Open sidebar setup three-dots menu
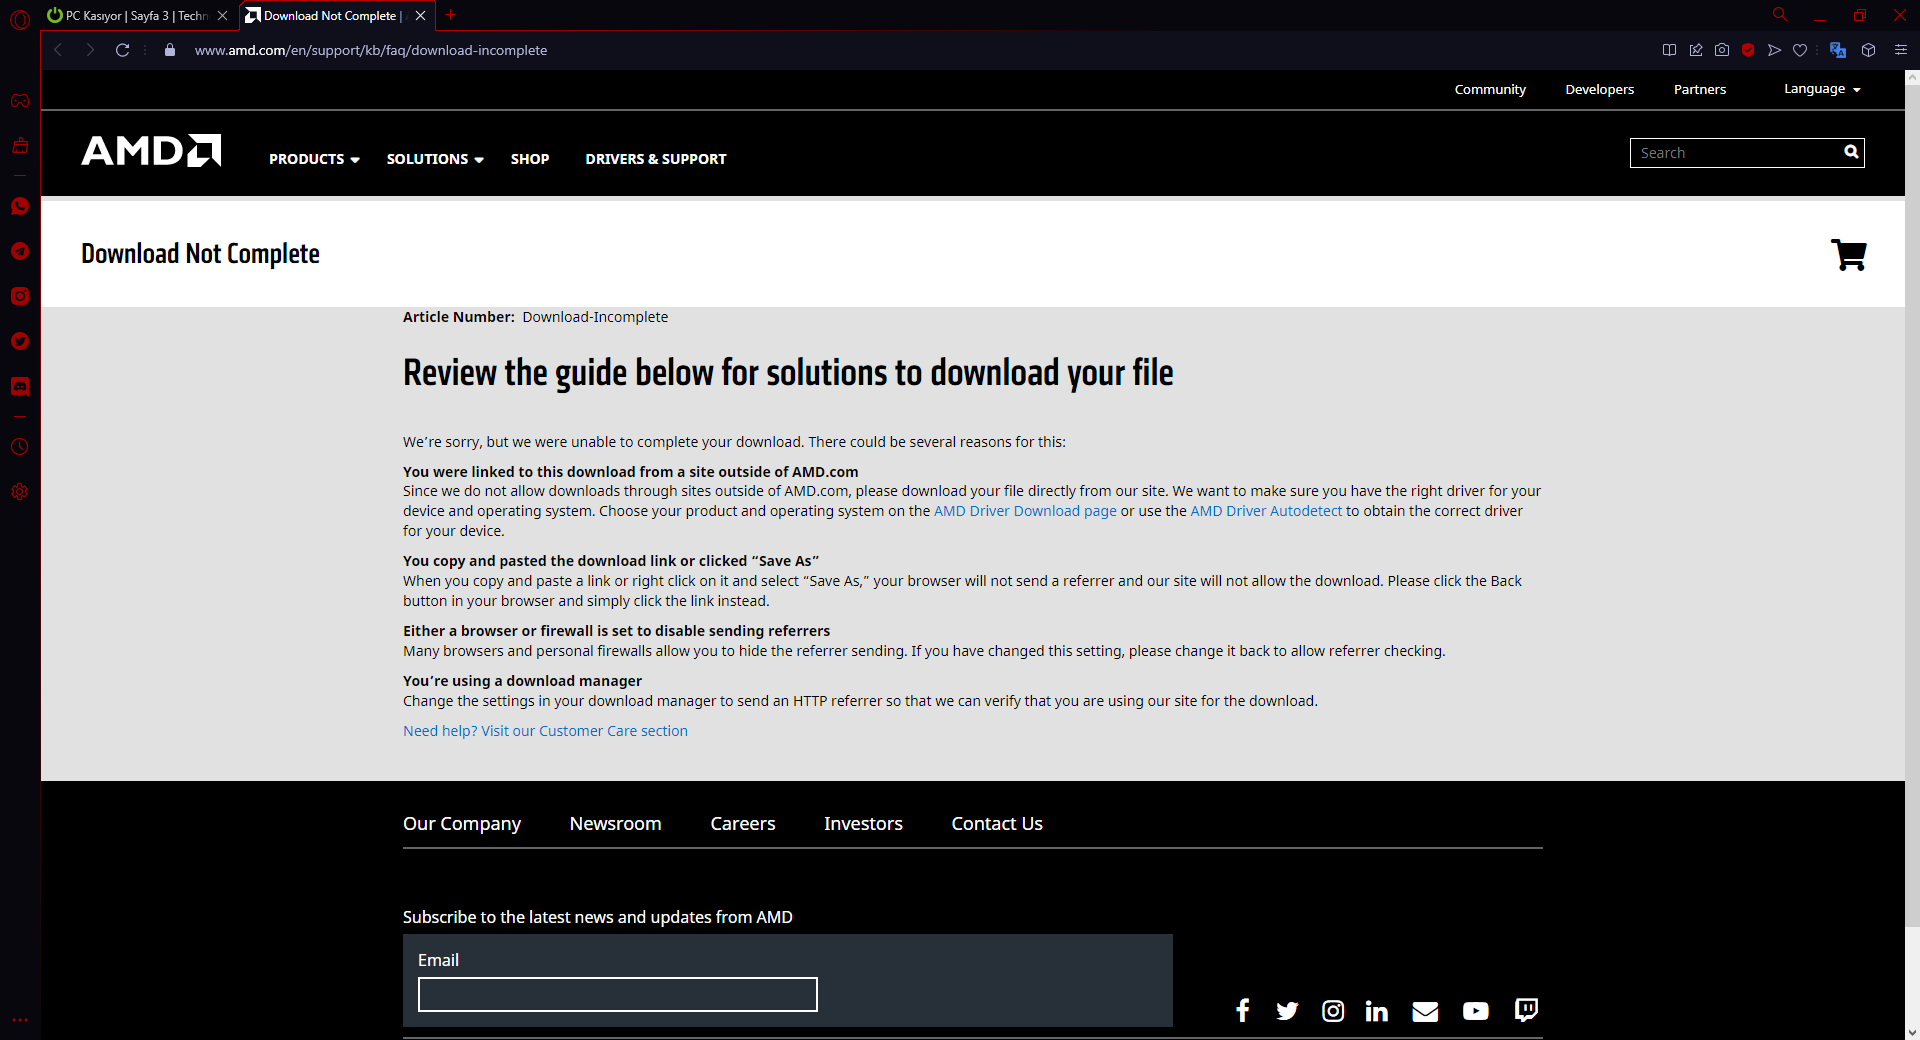The width and height of the screenshot is (1920, 1040). click(20, 1021)
